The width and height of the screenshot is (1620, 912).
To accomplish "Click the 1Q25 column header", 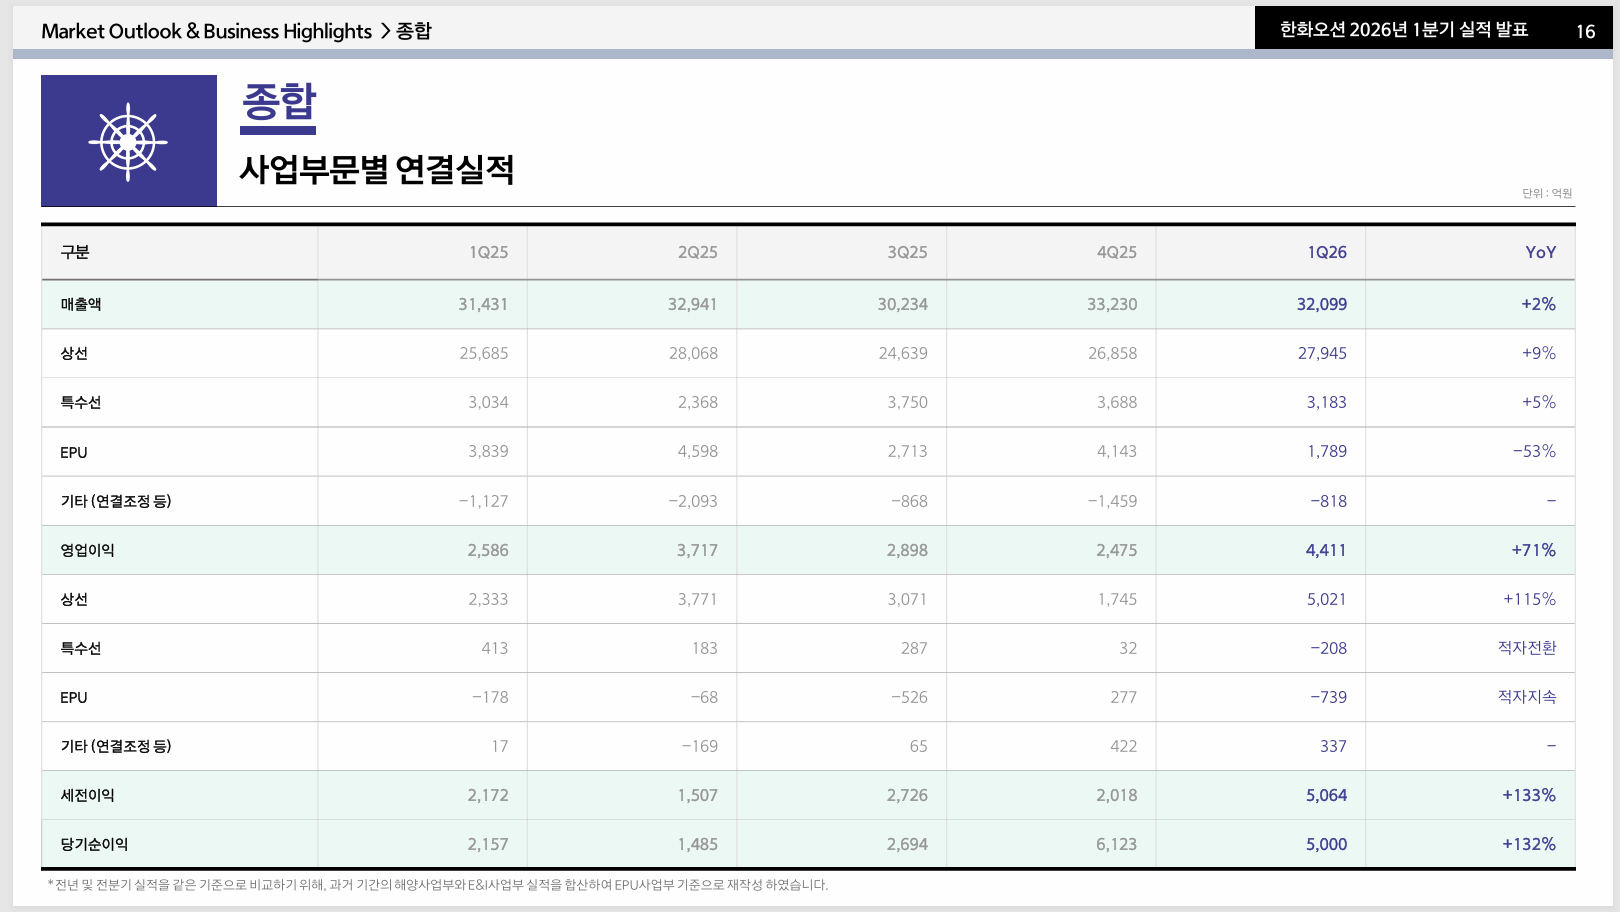I will pos(489,252).
